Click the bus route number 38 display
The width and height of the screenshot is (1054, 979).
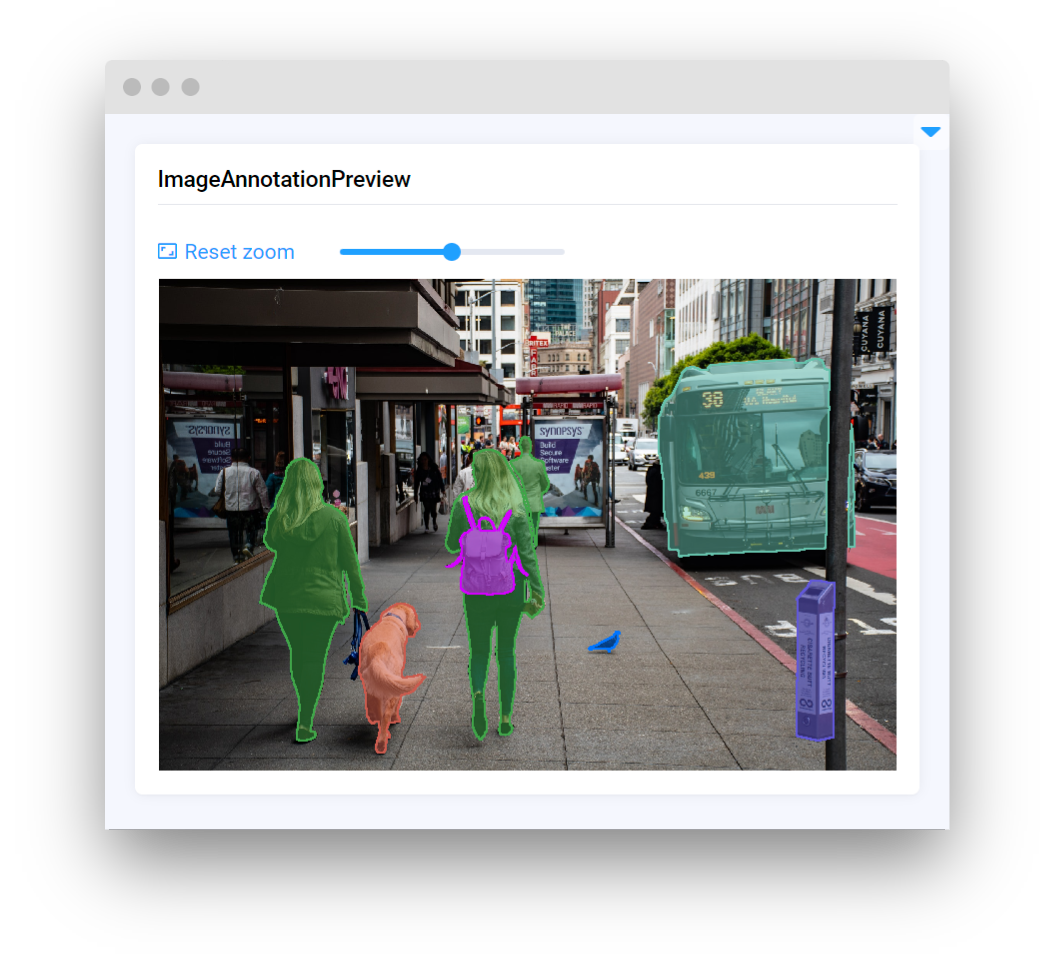coord(712,400)
